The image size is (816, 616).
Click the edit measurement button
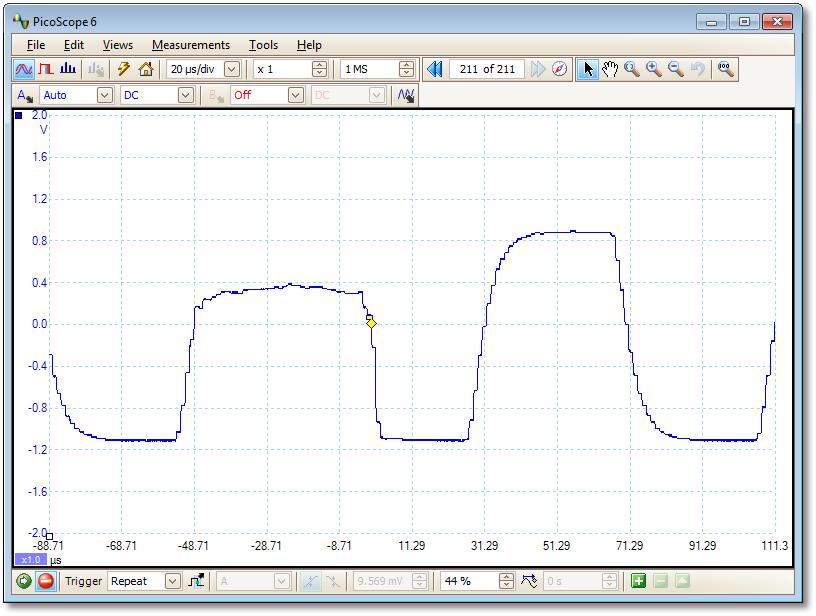click(x=682, y=581)
